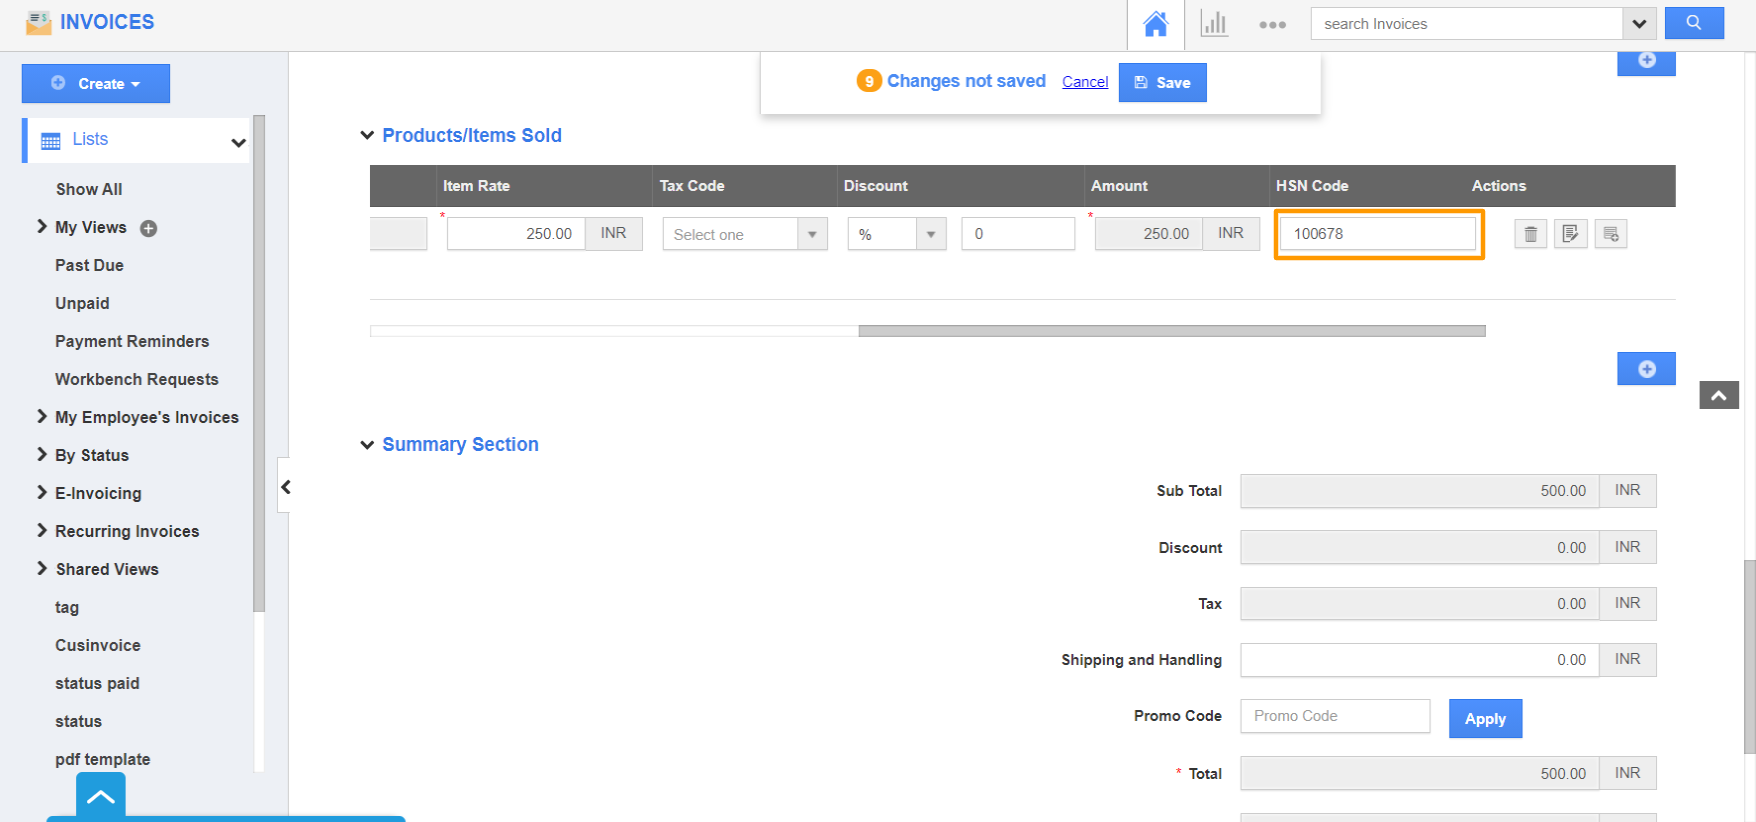Delete the line item with trash icon
Image resolution: width=1756 pixels, height=822 pixels.
[x=1530, y=234]
